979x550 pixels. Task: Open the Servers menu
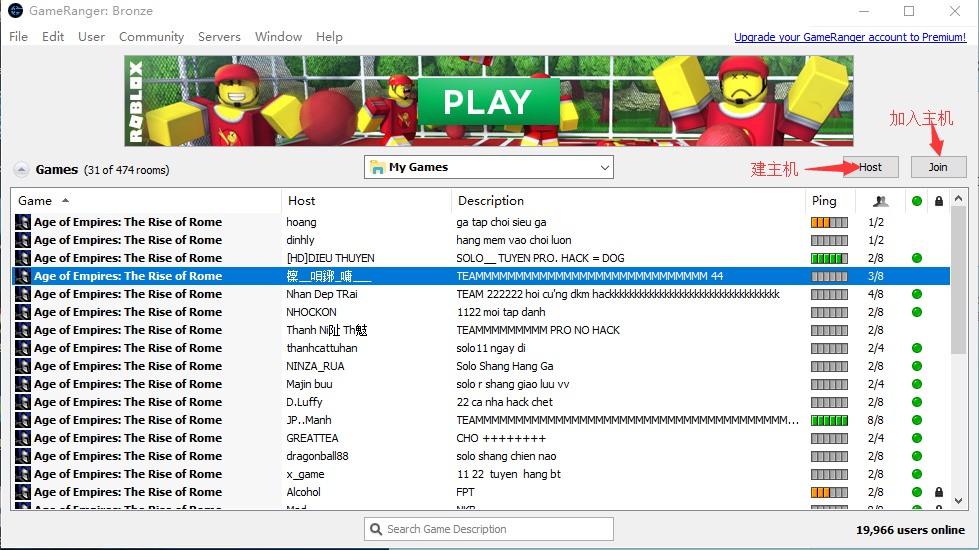coord(219,37)
